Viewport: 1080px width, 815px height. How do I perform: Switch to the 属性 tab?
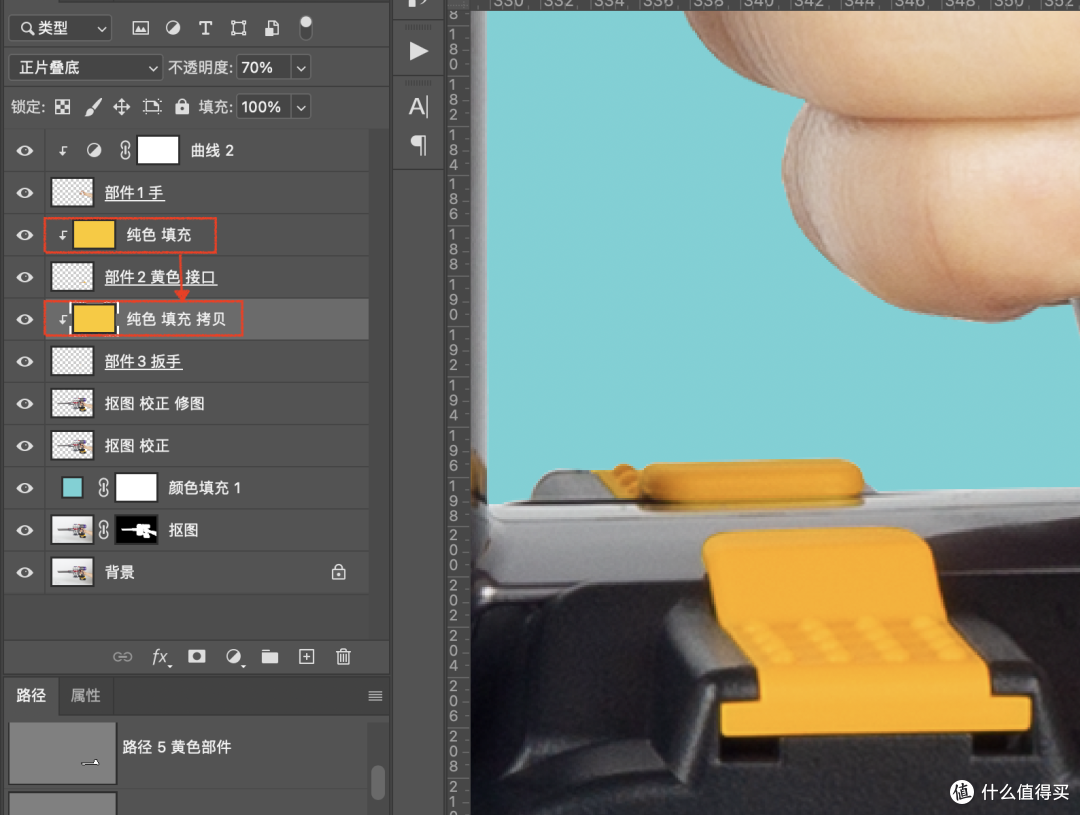85,695
